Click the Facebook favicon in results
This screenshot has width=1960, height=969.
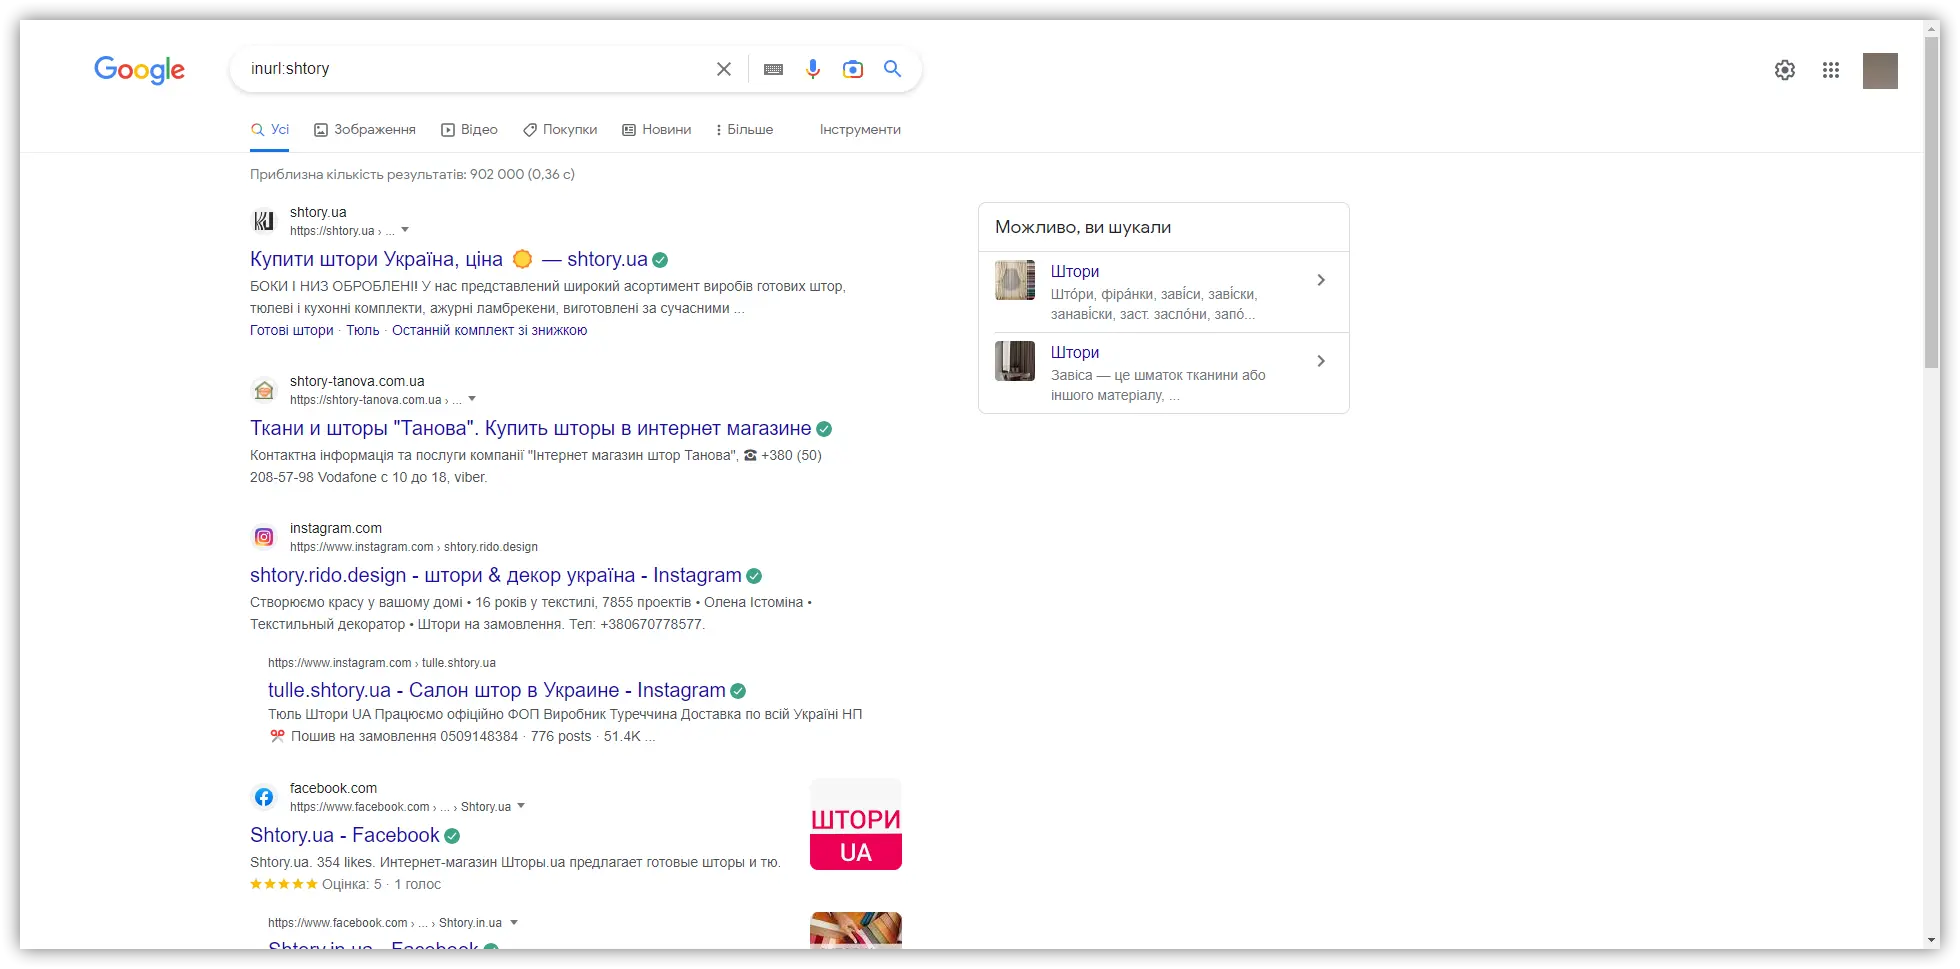(x=264, y=797)
